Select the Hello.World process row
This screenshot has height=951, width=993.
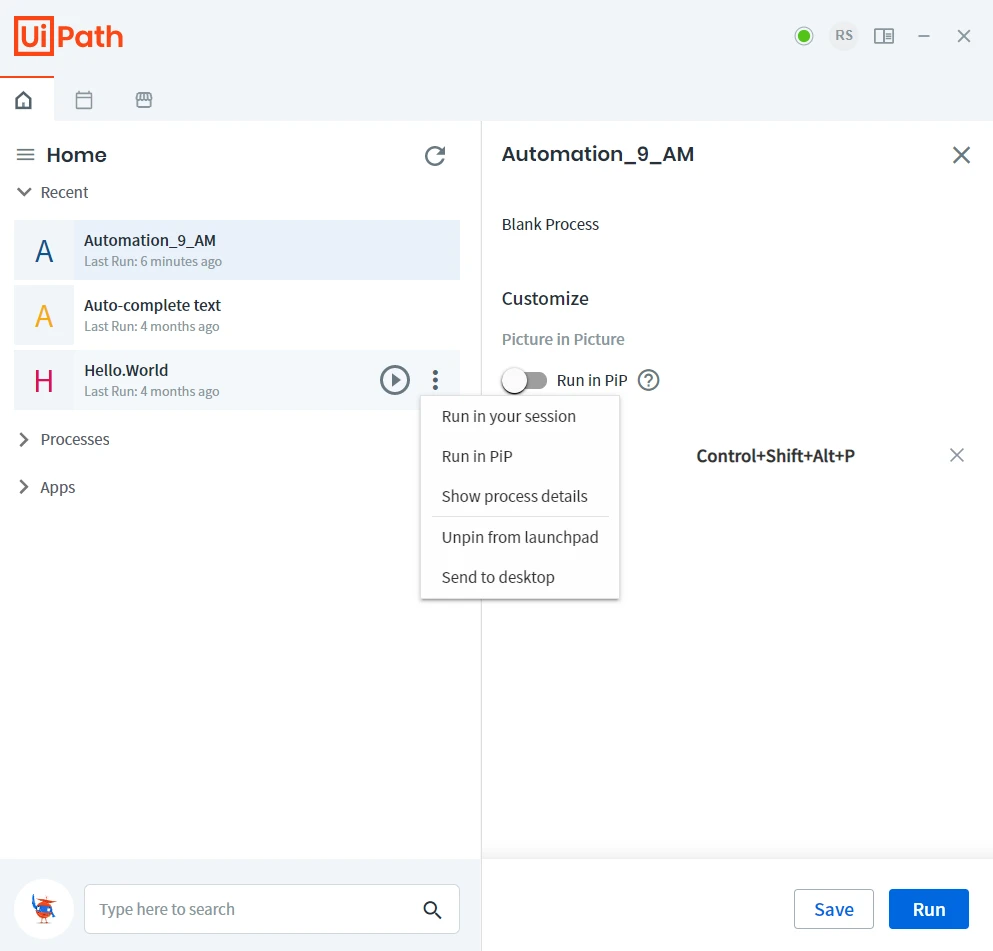tap(237, 380)
